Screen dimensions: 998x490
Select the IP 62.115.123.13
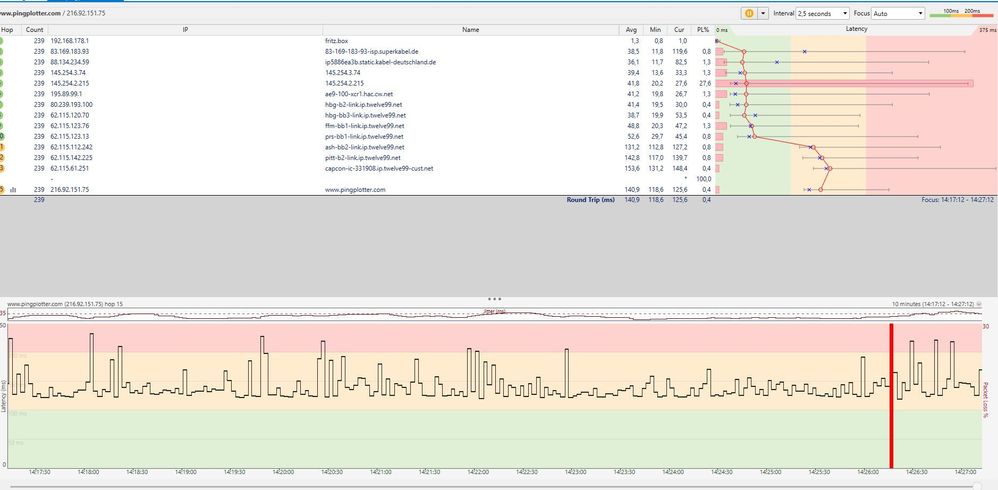69,136
